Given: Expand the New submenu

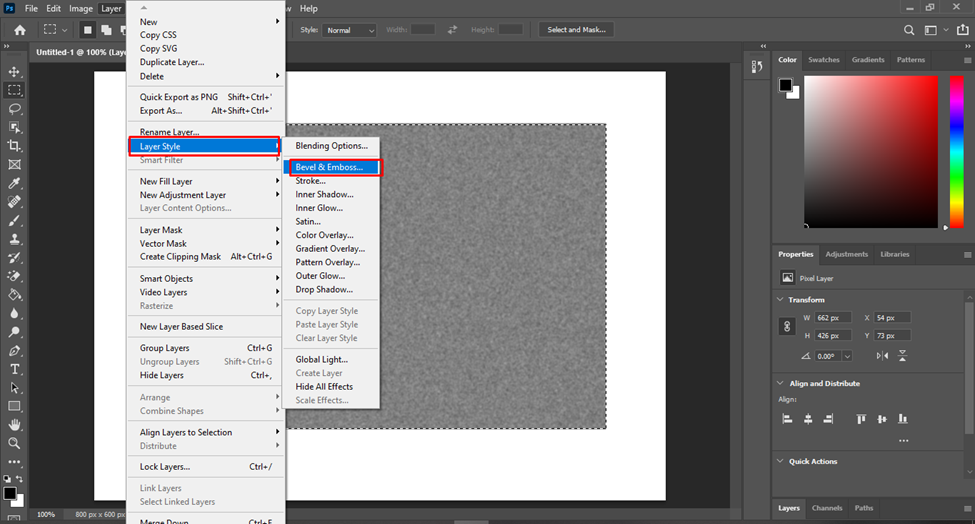Looking at the screenshot, I should tap(206, 22).
